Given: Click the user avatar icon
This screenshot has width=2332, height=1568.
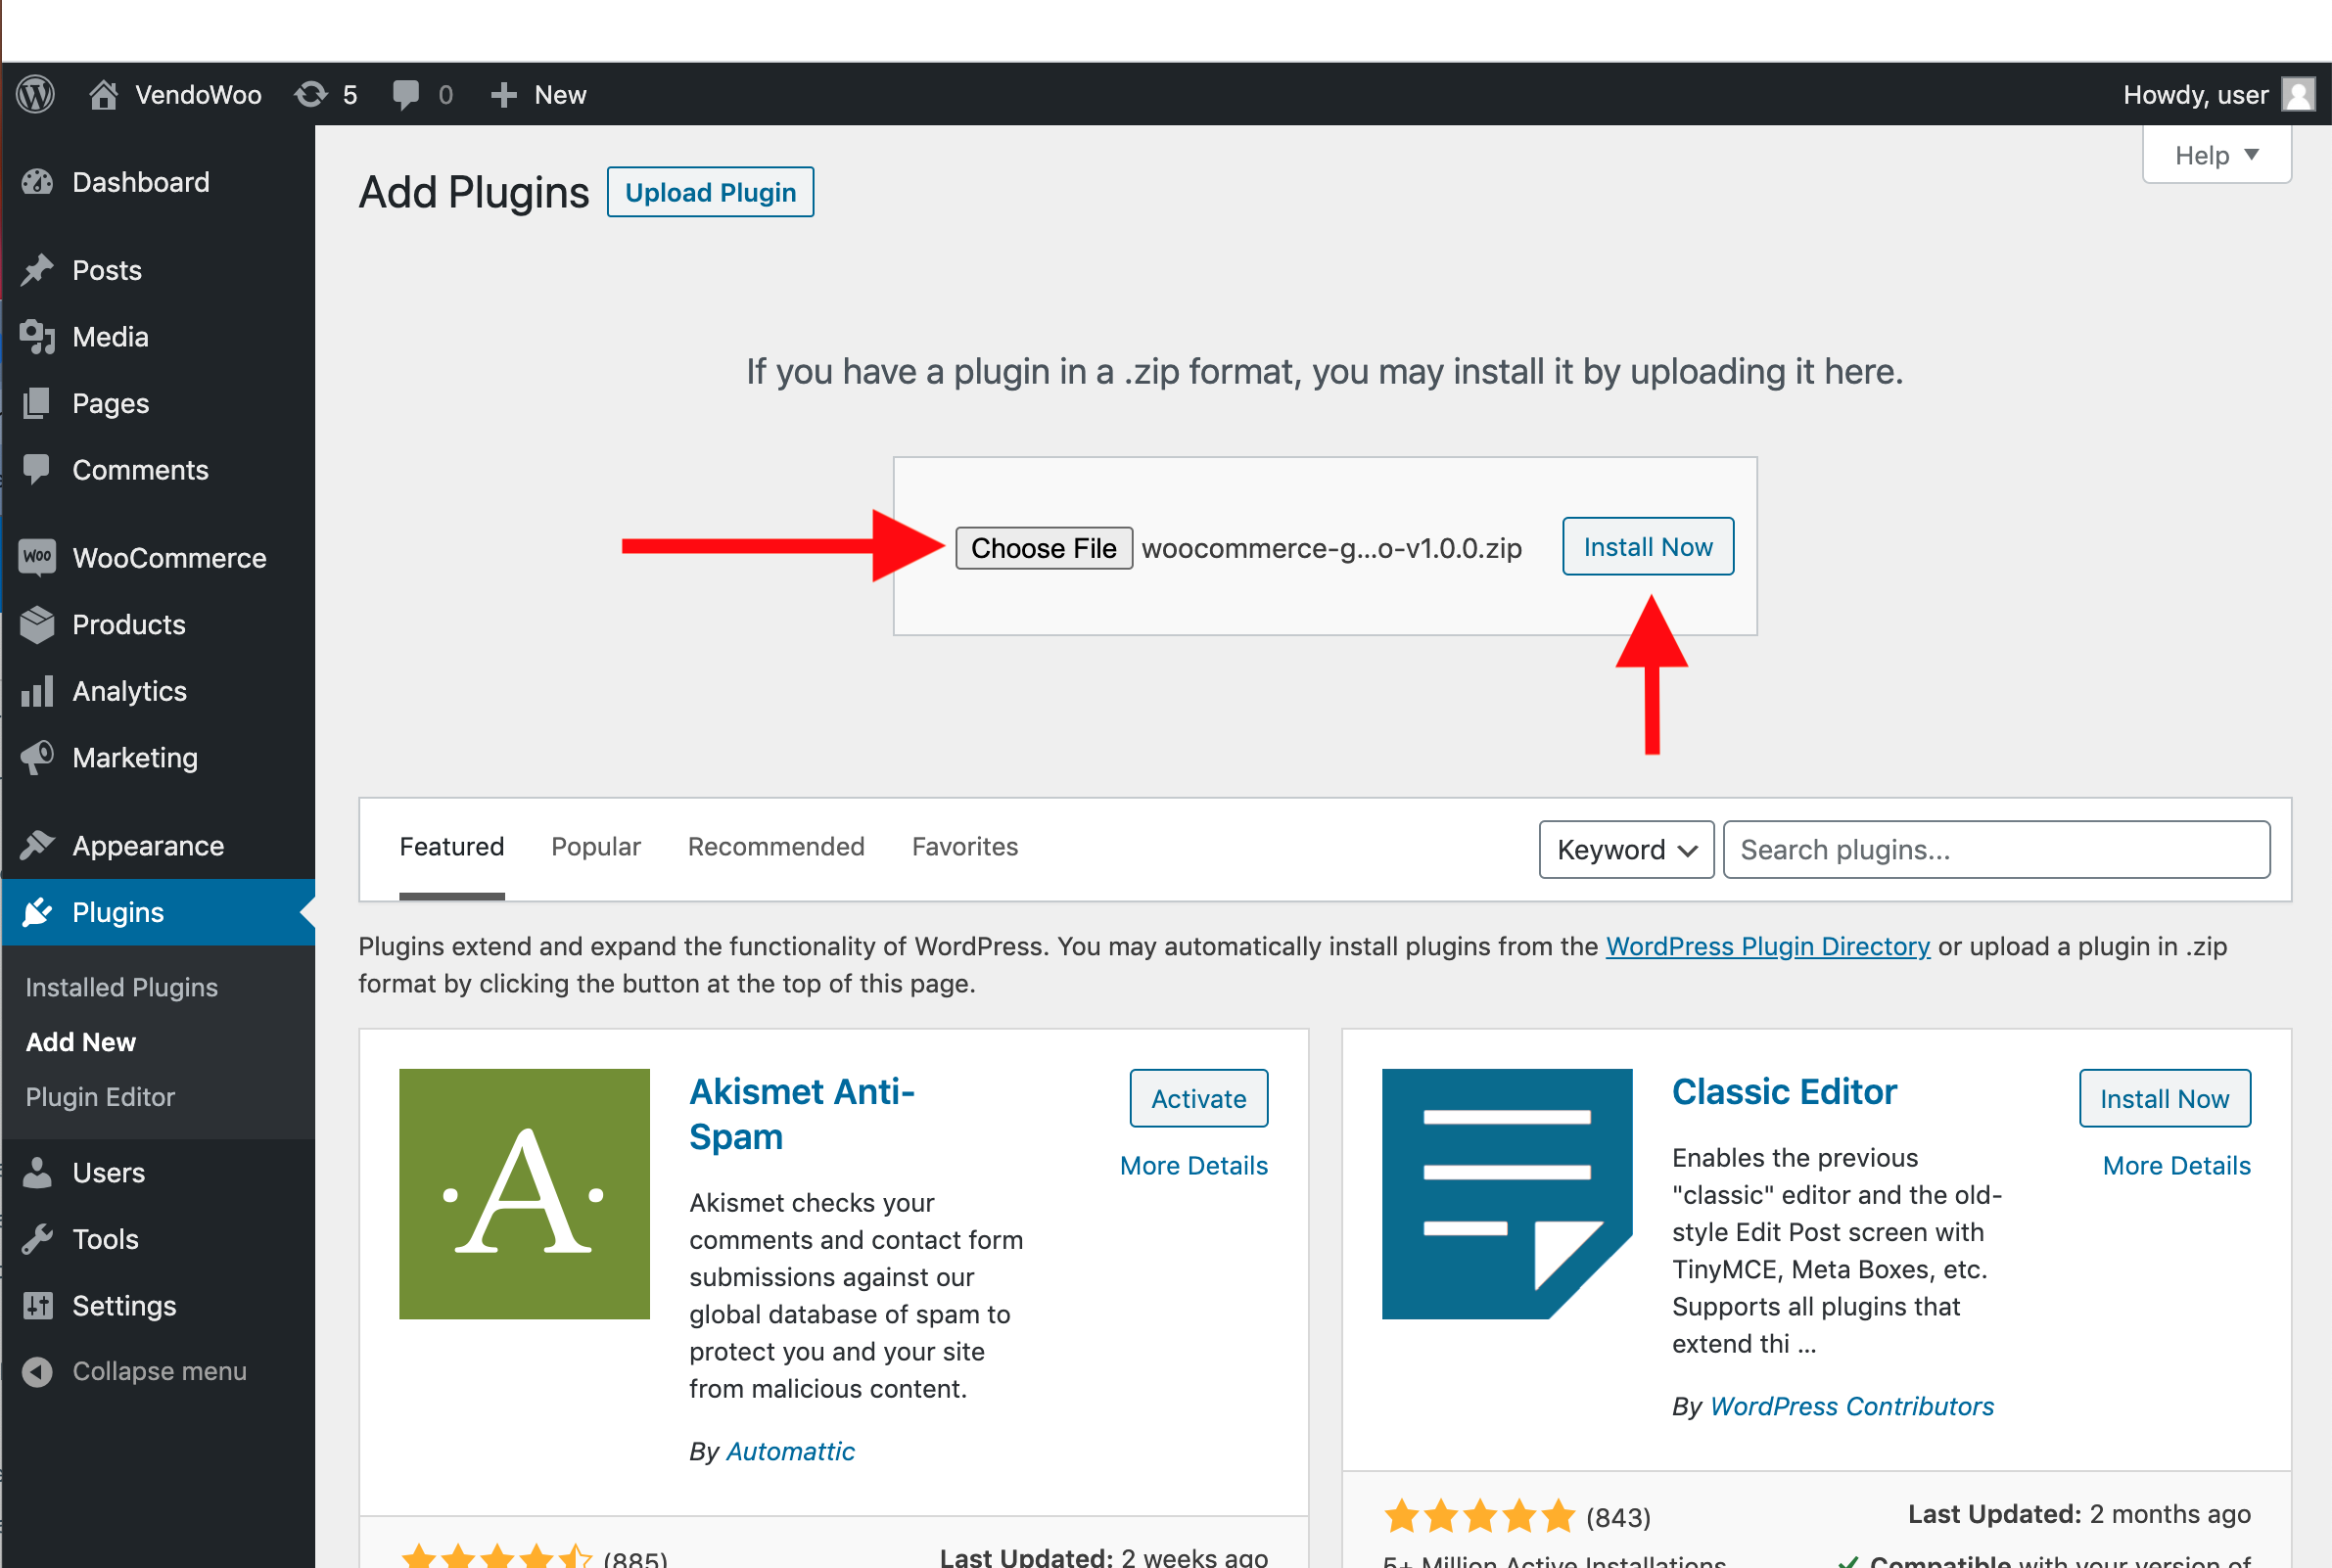Looking at the screenshot, I should pyautogui.click(x=2297, y=95).
